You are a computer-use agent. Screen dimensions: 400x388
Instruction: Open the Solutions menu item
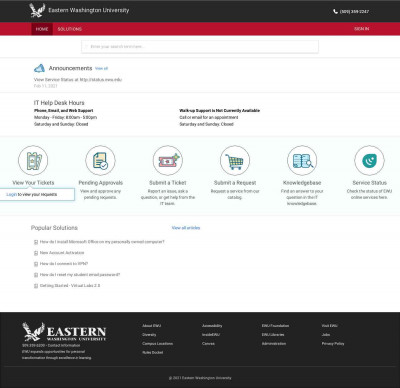(x=70, y=29)
